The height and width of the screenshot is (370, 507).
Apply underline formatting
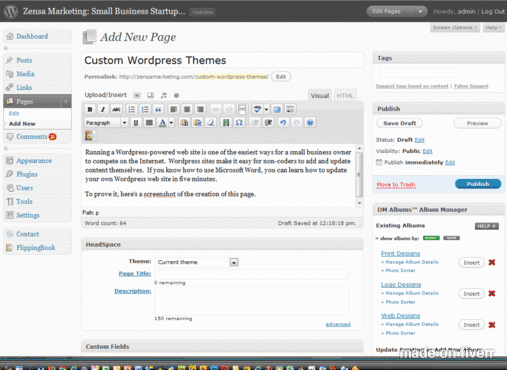[x=136, y=123]
